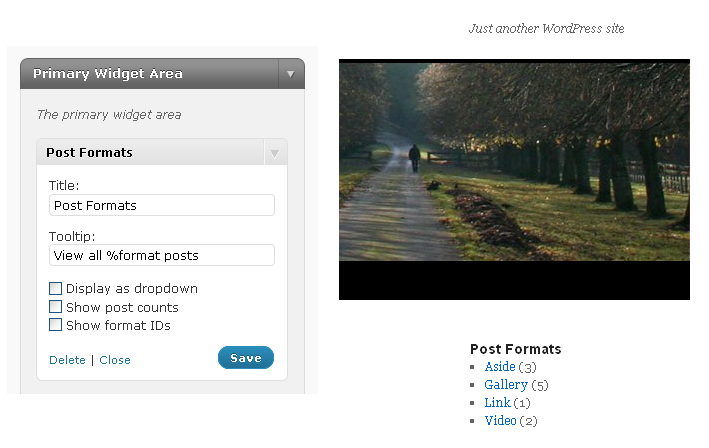This screenshot has height=448, width=709.
Task: Click the Post Formats widget title bar
Action: (162, 152)
